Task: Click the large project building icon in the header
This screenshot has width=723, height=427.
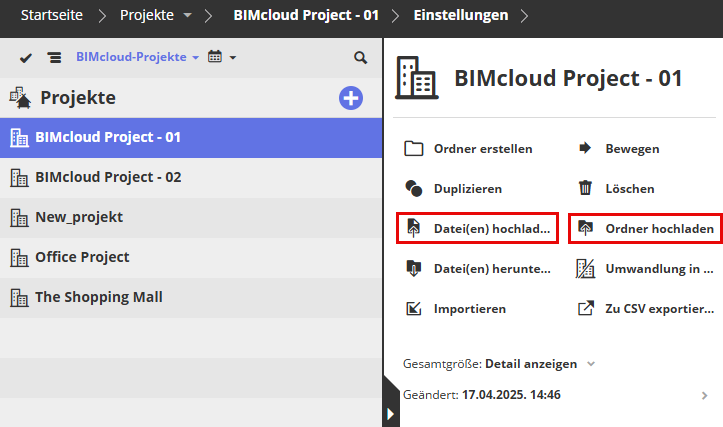Action: pos(416,78)
